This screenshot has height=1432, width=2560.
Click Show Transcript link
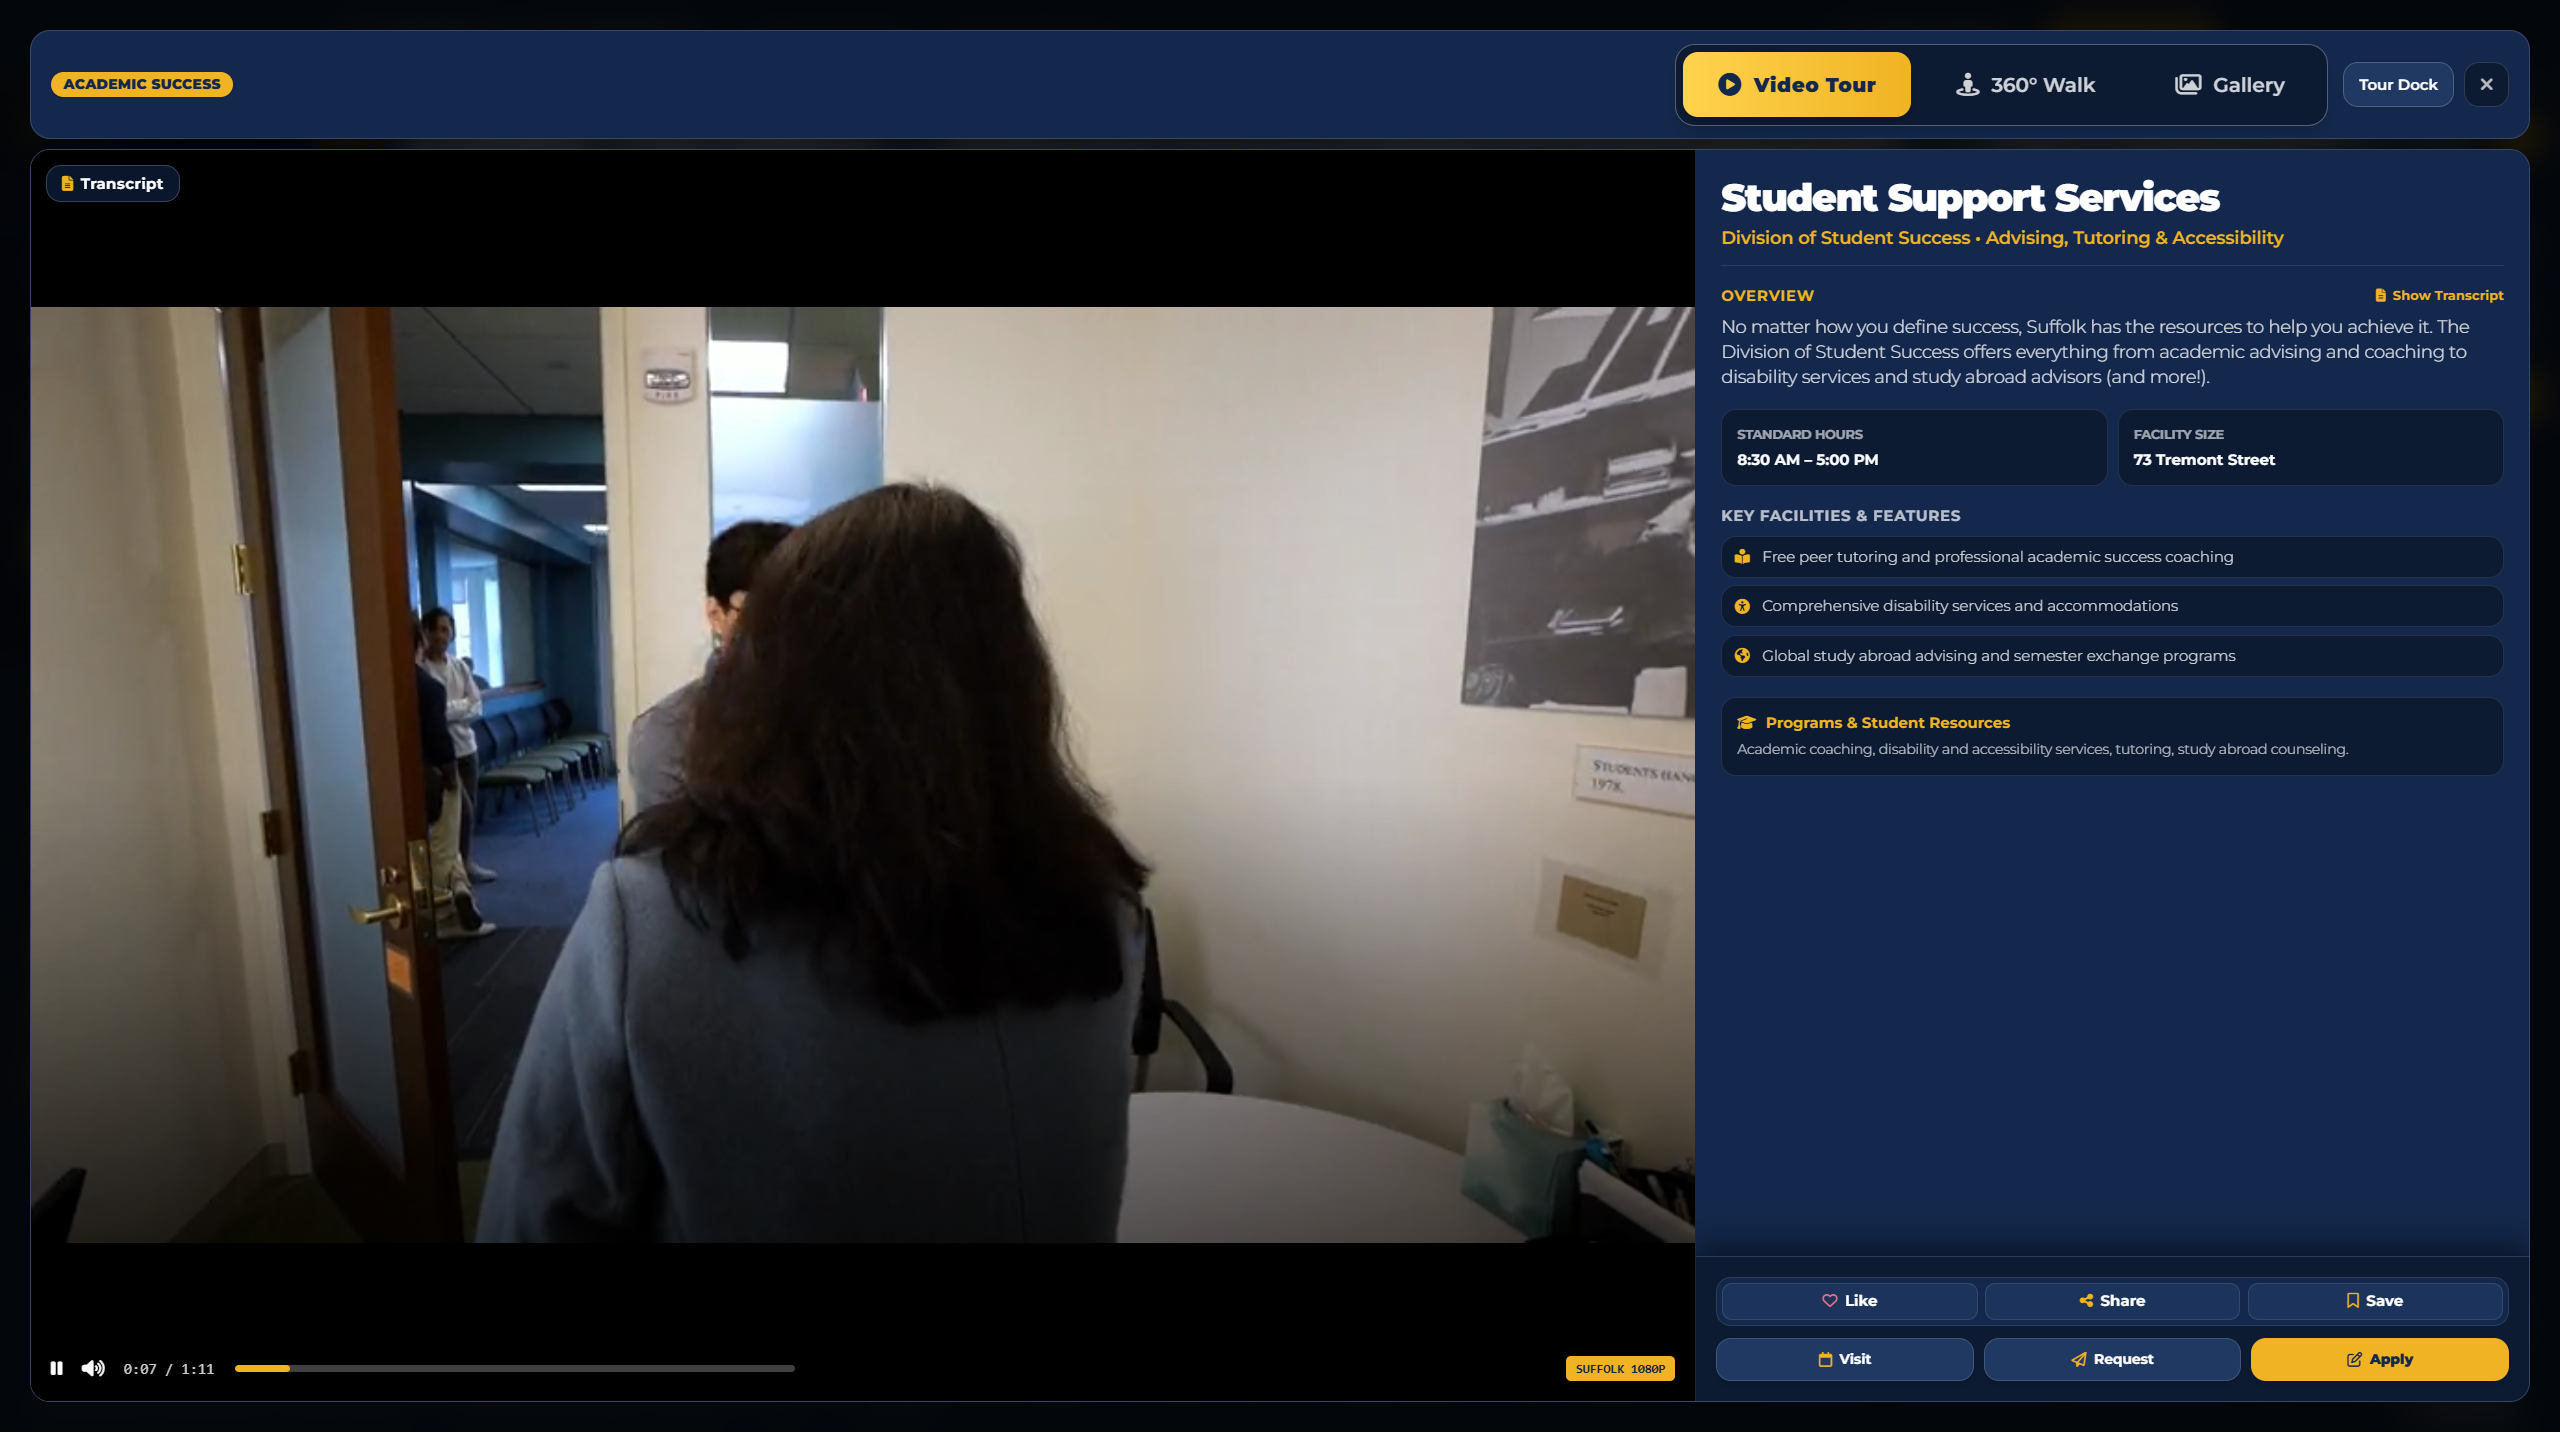click(x=2439, y=295)
